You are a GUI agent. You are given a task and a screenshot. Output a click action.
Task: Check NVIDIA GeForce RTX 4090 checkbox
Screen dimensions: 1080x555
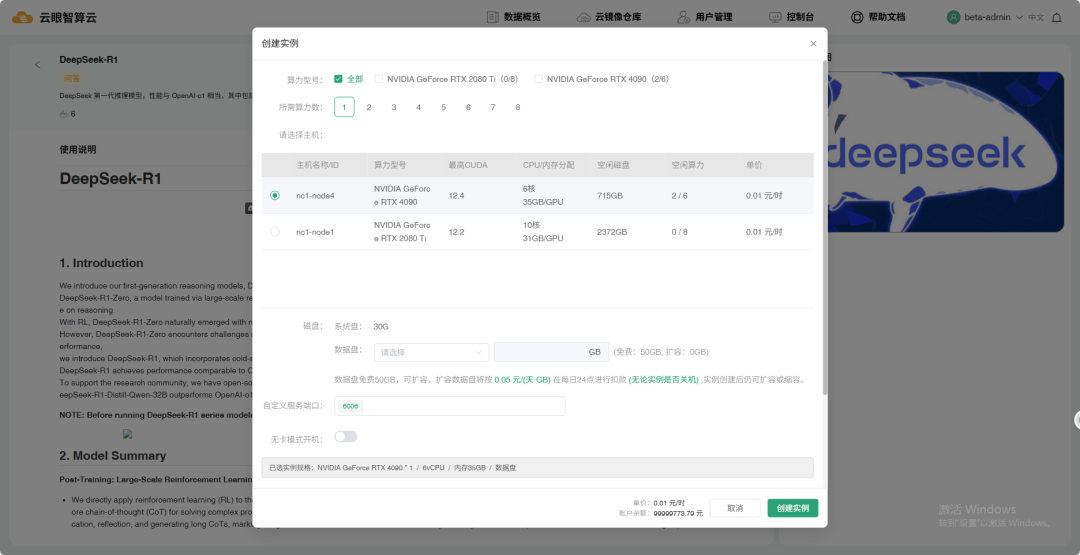pyautogui.click(x=538, y=79)
